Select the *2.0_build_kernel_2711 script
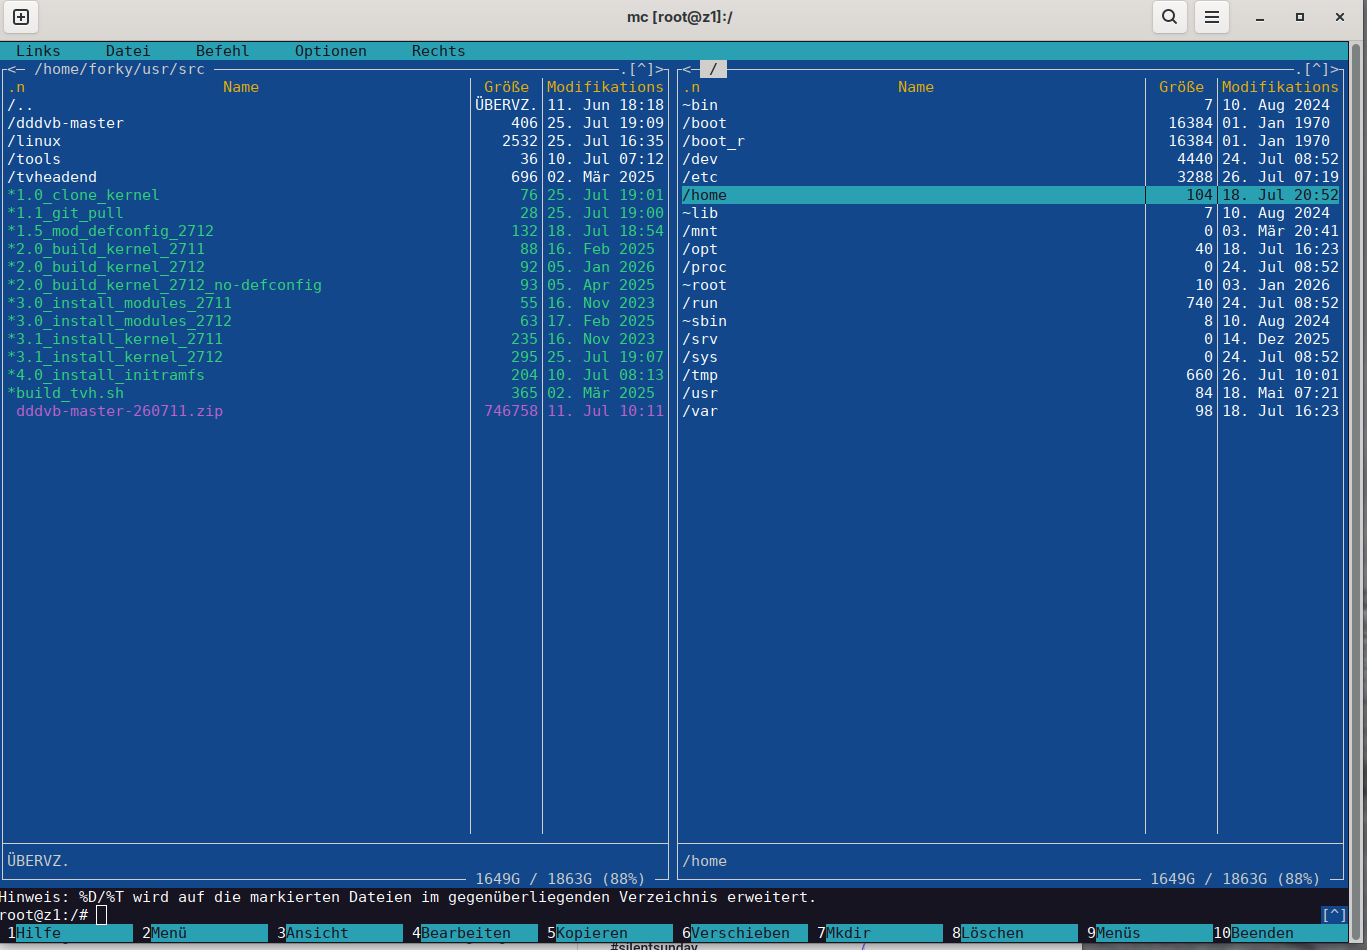Viewport: 1367px width, 950px height. click(x=336, y=249)
